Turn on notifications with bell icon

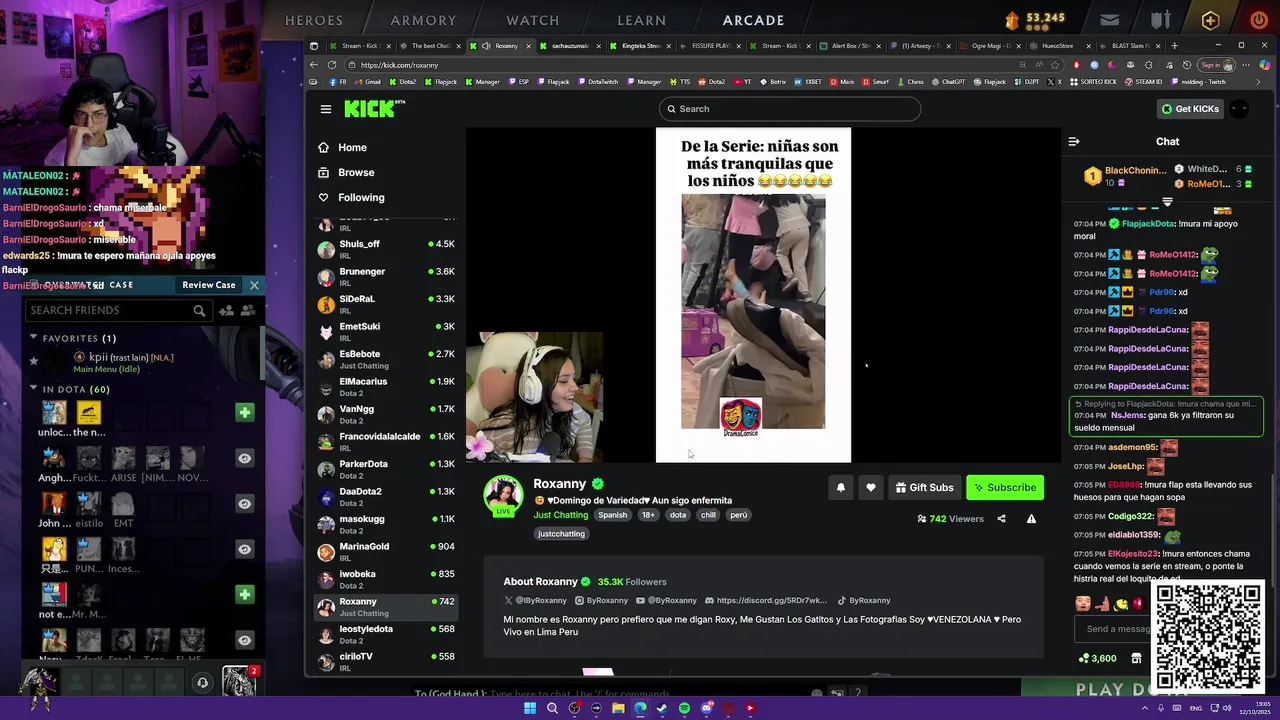click(841, 487)
